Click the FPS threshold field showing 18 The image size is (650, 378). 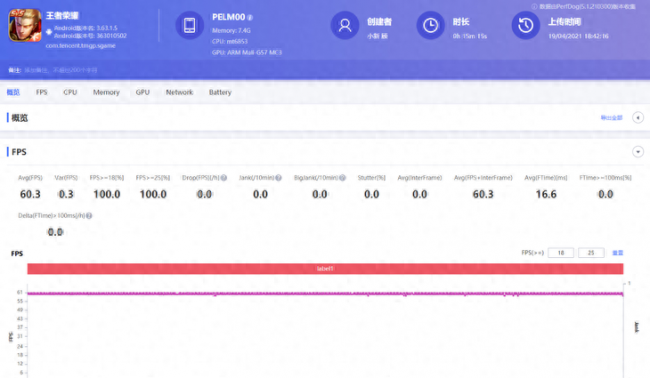[561, 253]
